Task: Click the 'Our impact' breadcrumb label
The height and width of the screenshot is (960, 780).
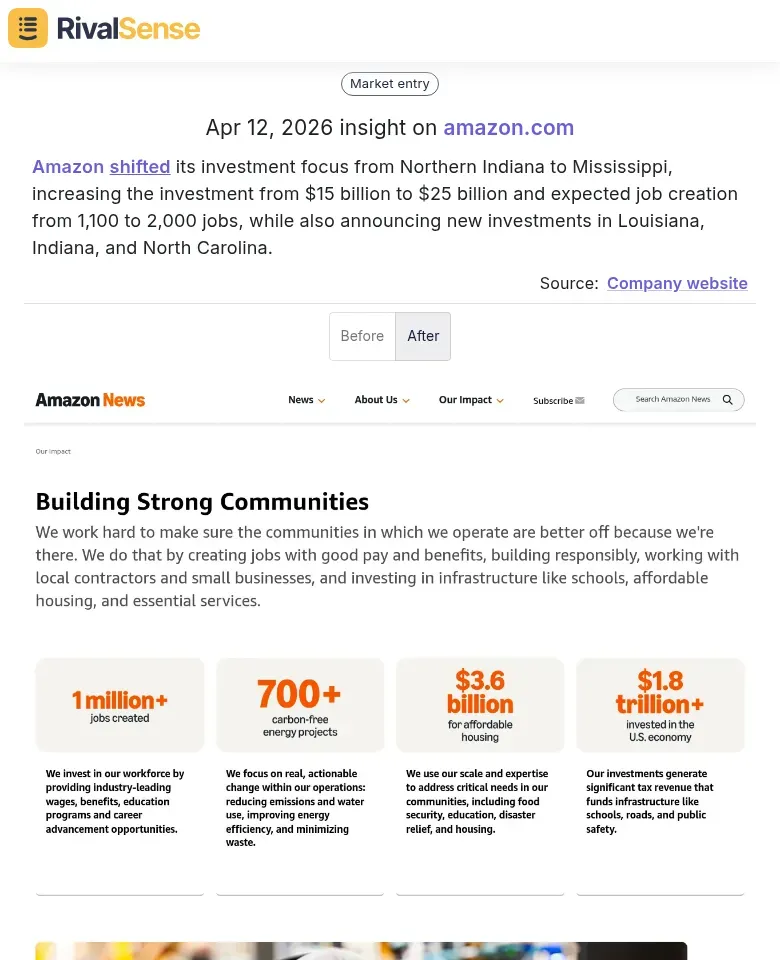Action: tap(53, 451)
